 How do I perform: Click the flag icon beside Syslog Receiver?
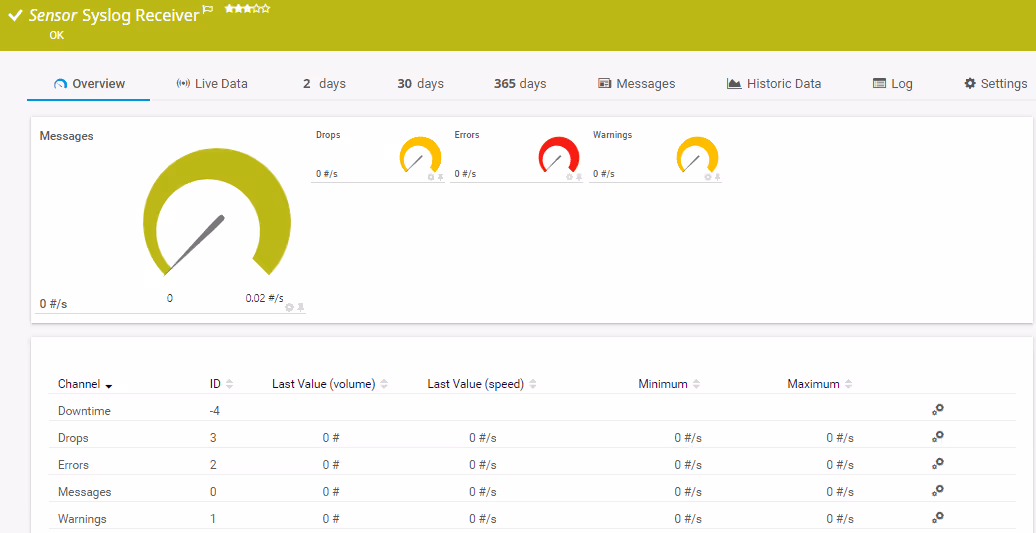coord(208,9)
